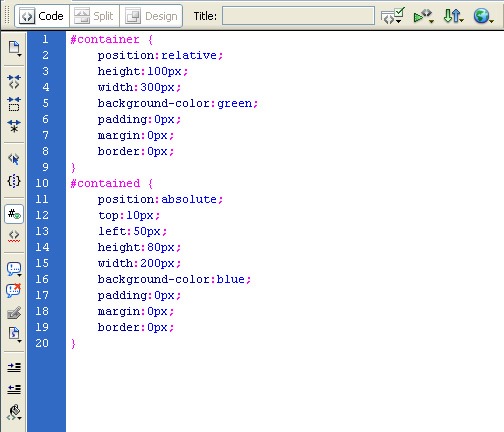504x432 pixels.
Task: Click the Collapse Full Tag icon
Action: (x=14, y=82)
